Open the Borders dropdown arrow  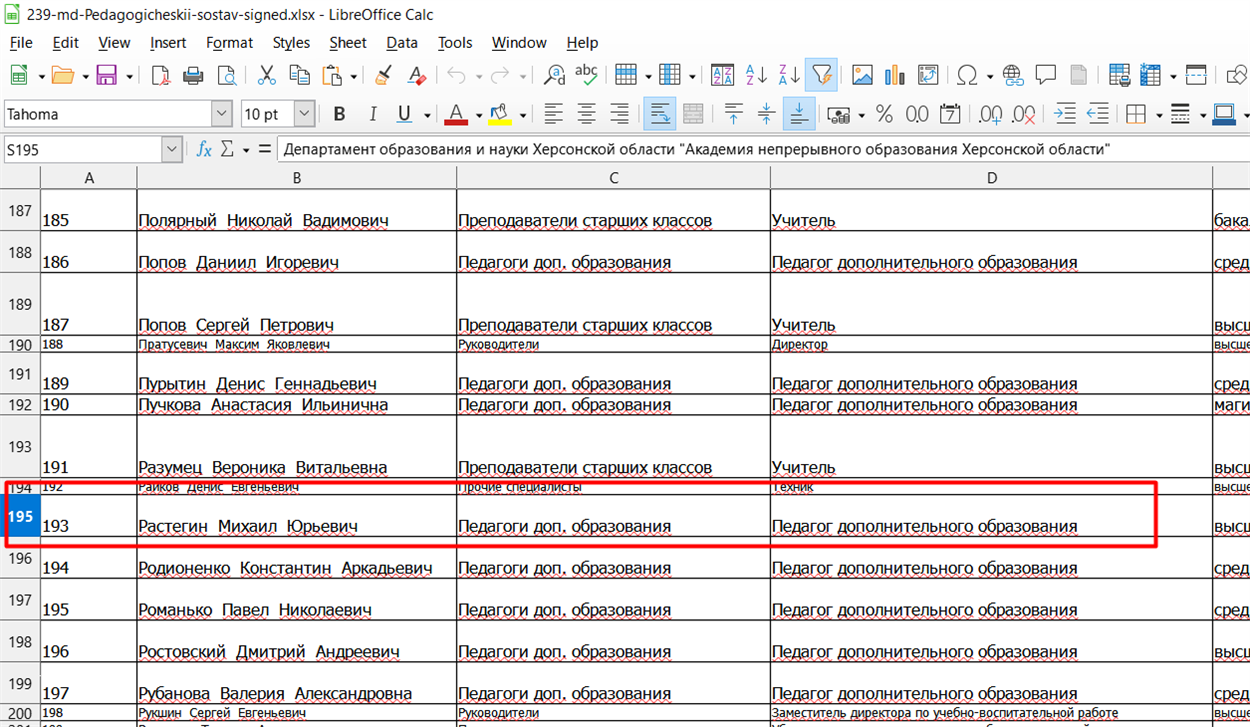[1158, 114]
